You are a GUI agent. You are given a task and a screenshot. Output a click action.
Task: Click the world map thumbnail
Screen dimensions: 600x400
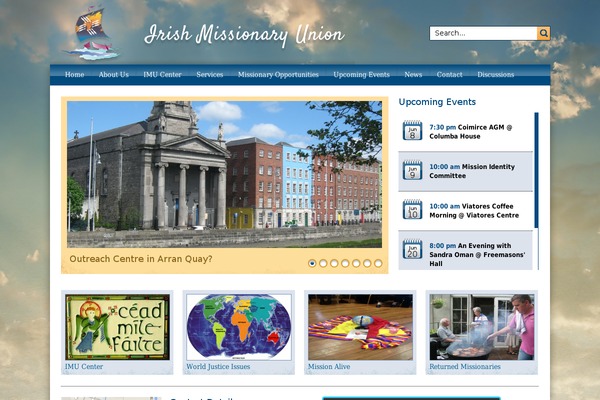(x=239, y=327)
